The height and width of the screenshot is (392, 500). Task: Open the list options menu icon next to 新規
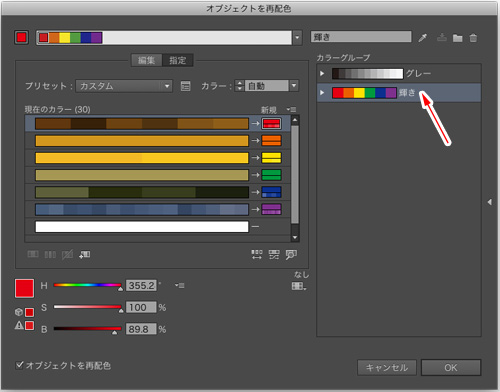291,109
